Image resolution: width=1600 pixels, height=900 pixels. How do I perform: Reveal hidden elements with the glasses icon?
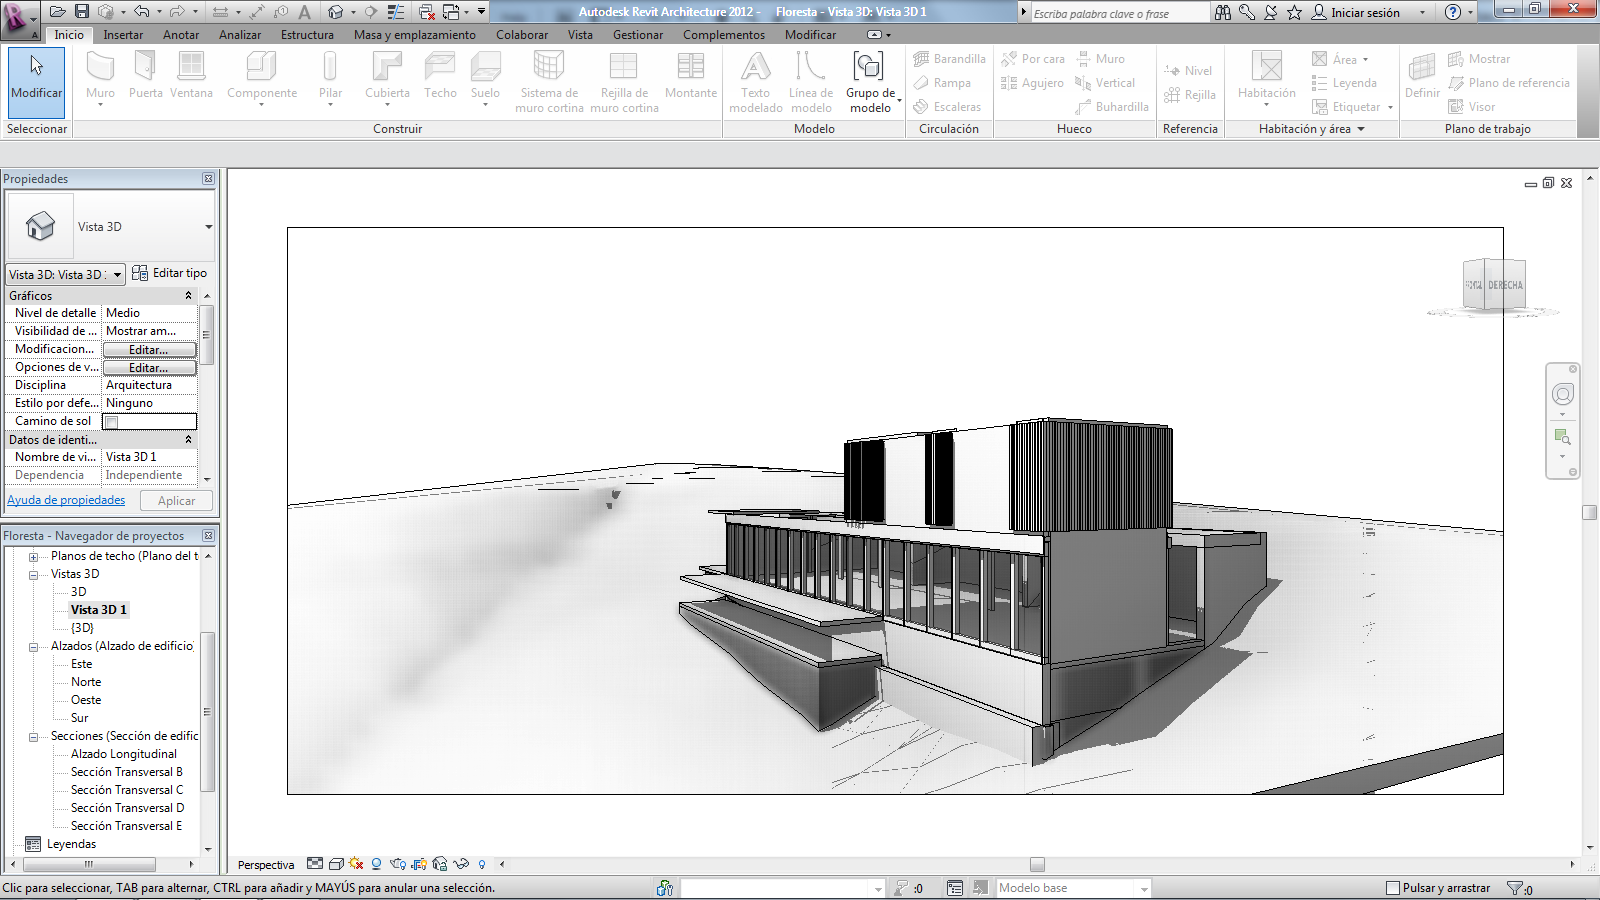pyautogui.click(x=461, y=864)
